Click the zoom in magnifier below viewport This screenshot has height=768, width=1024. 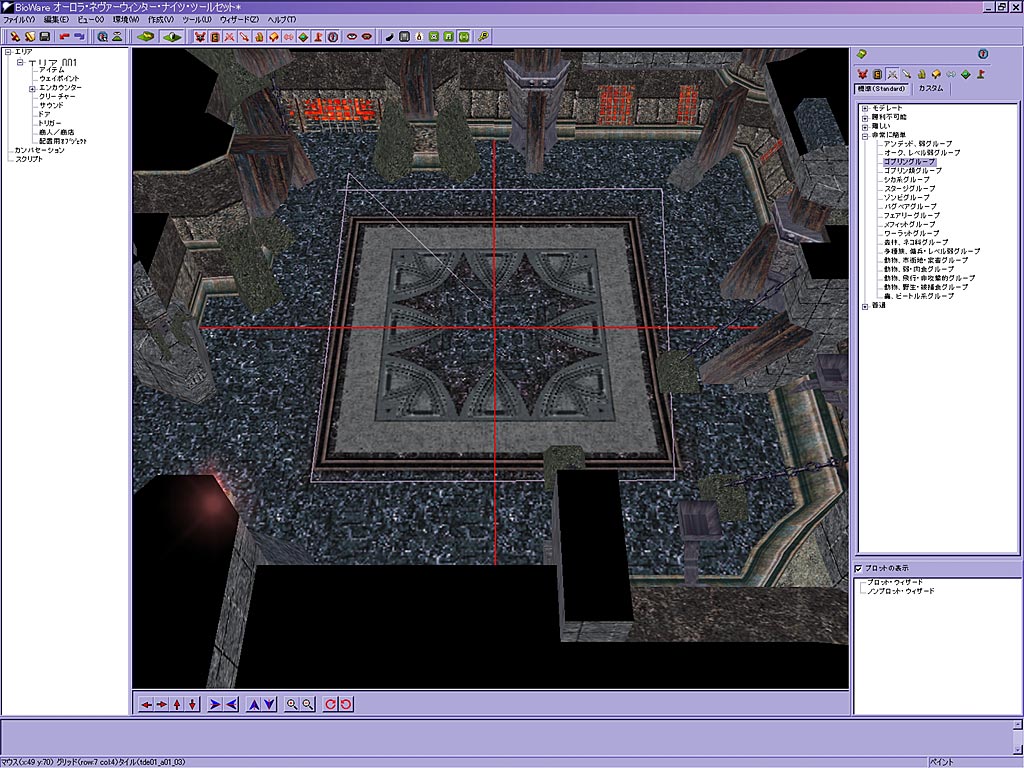(x=292, y=704)
